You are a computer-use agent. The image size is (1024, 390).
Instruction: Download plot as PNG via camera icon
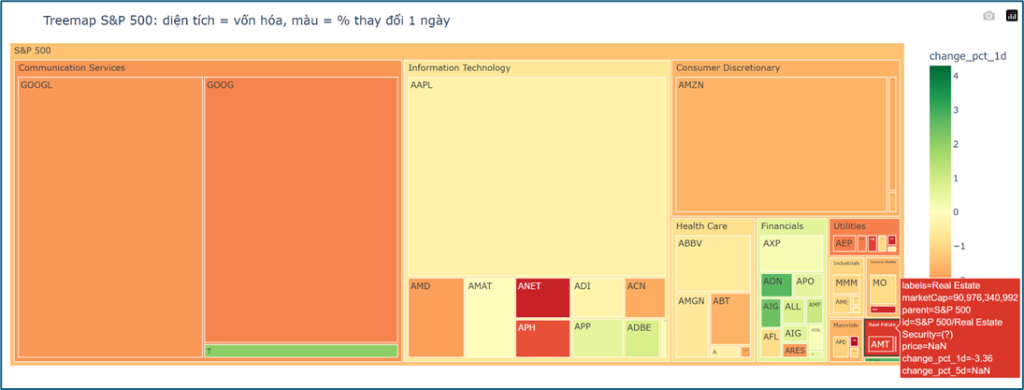pos(989,16)
